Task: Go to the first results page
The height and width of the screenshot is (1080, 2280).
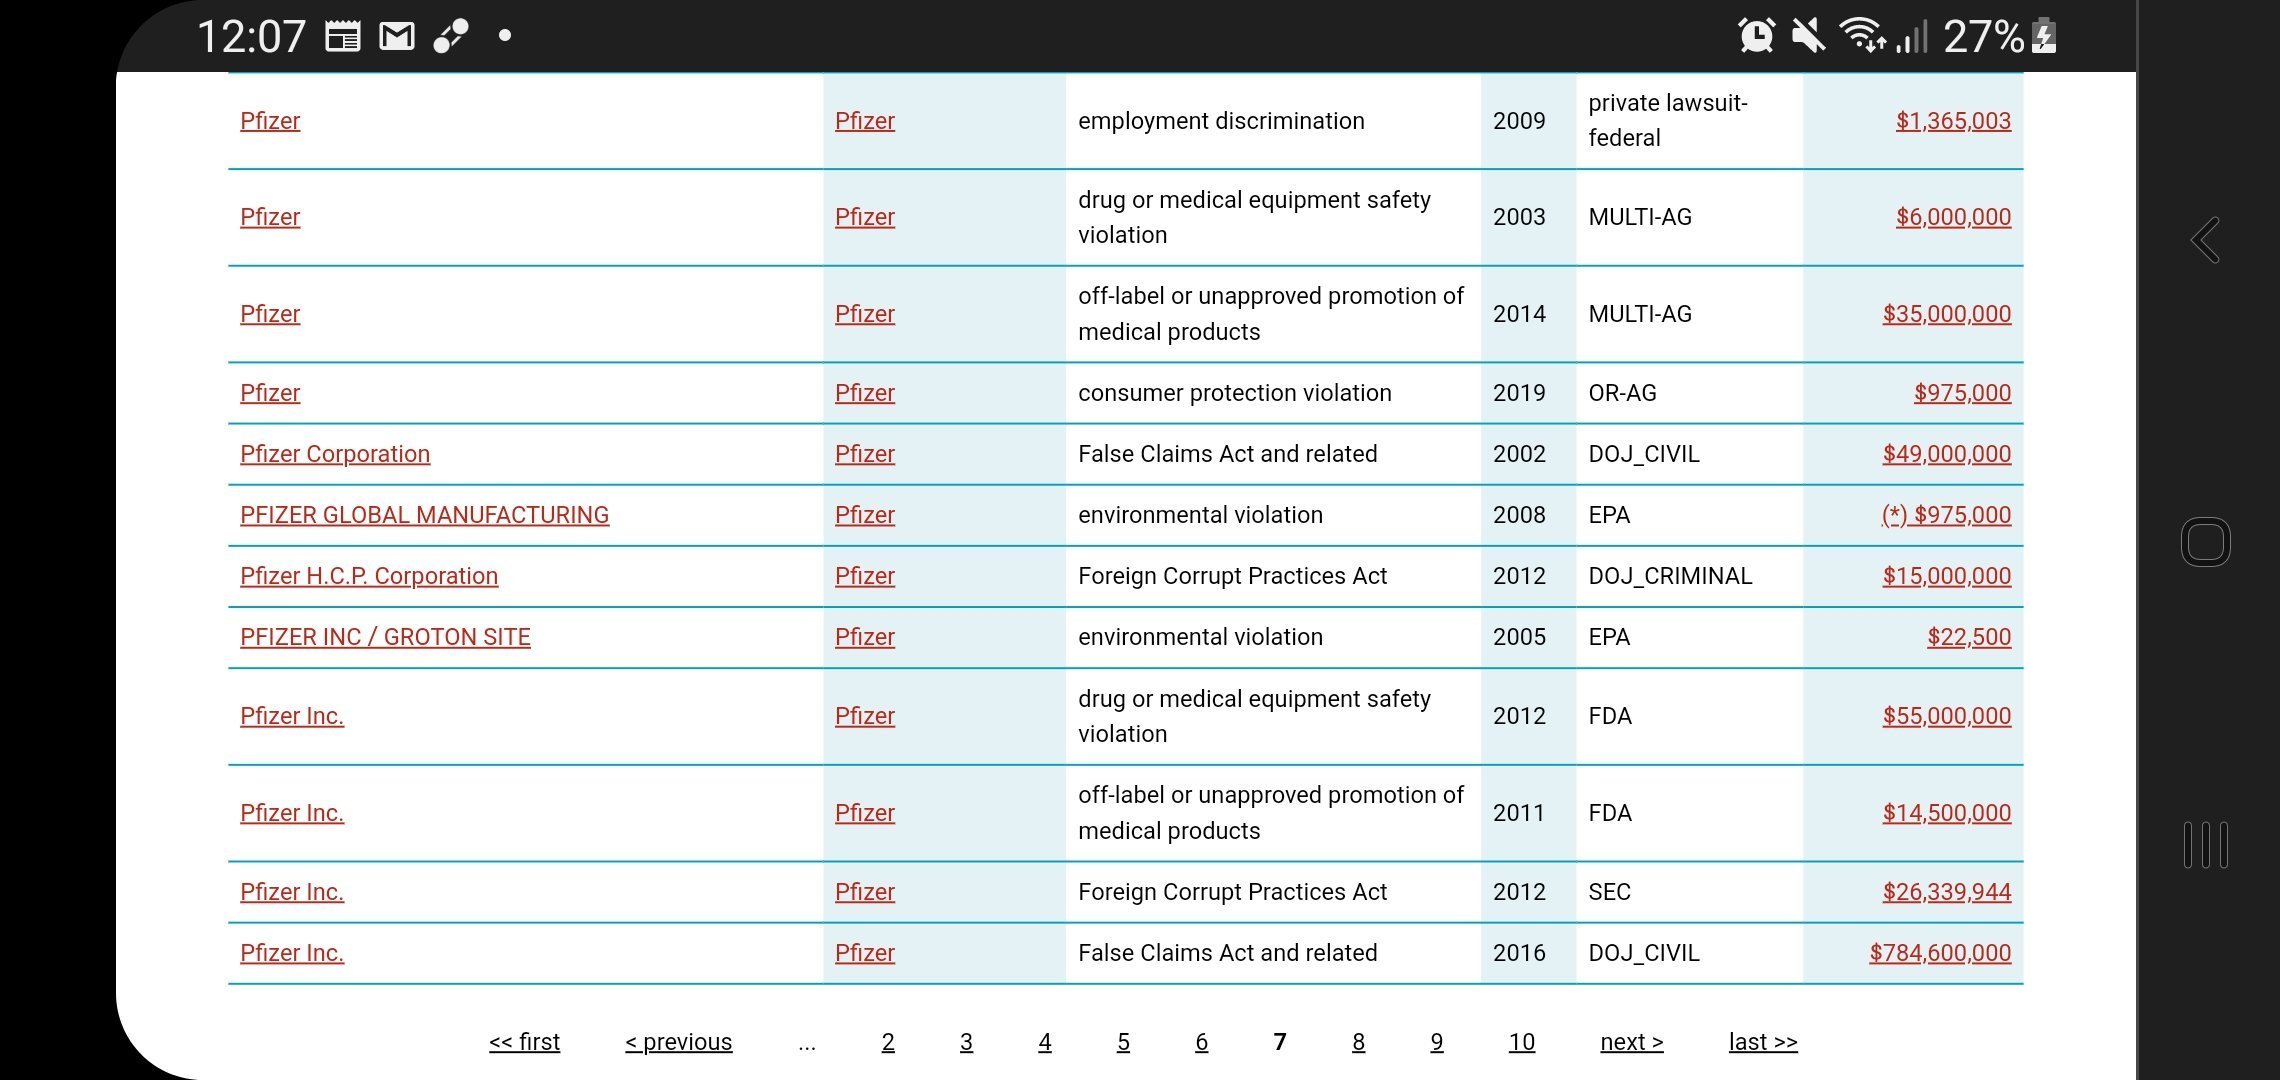Action: click(x=524, y=1042)
